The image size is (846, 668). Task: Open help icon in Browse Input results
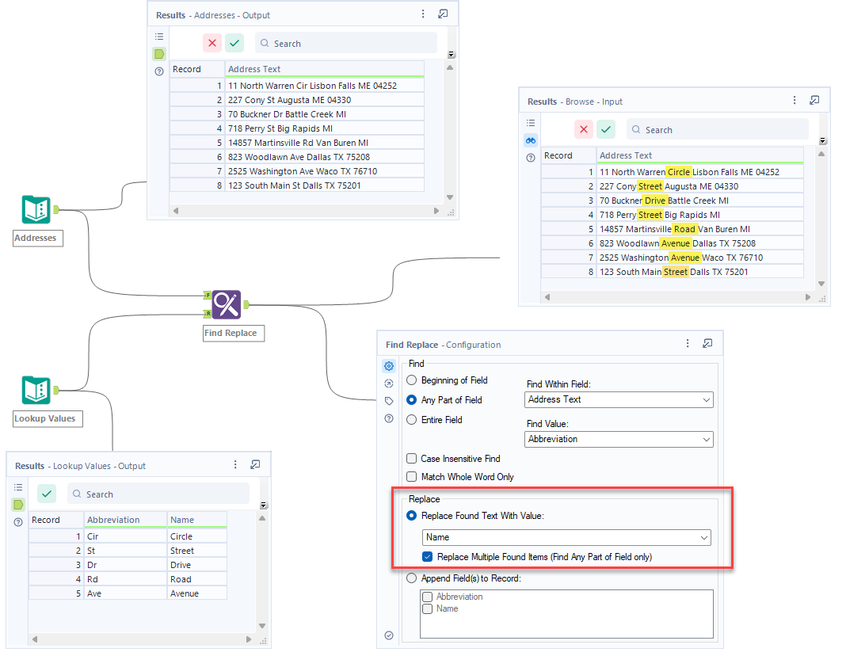(x=531, y=158)
